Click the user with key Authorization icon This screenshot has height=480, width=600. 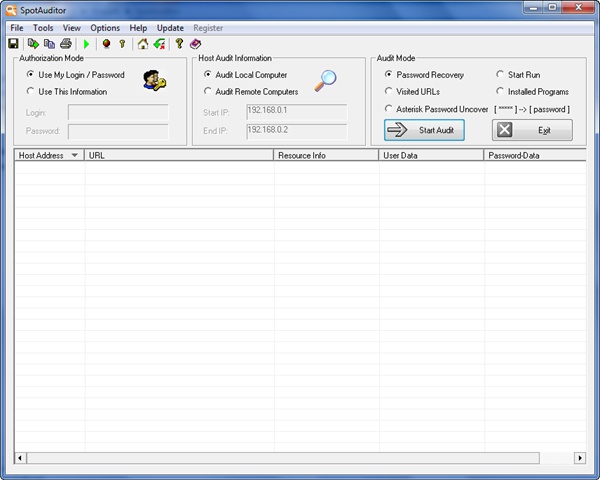click(x=153, y=81)
